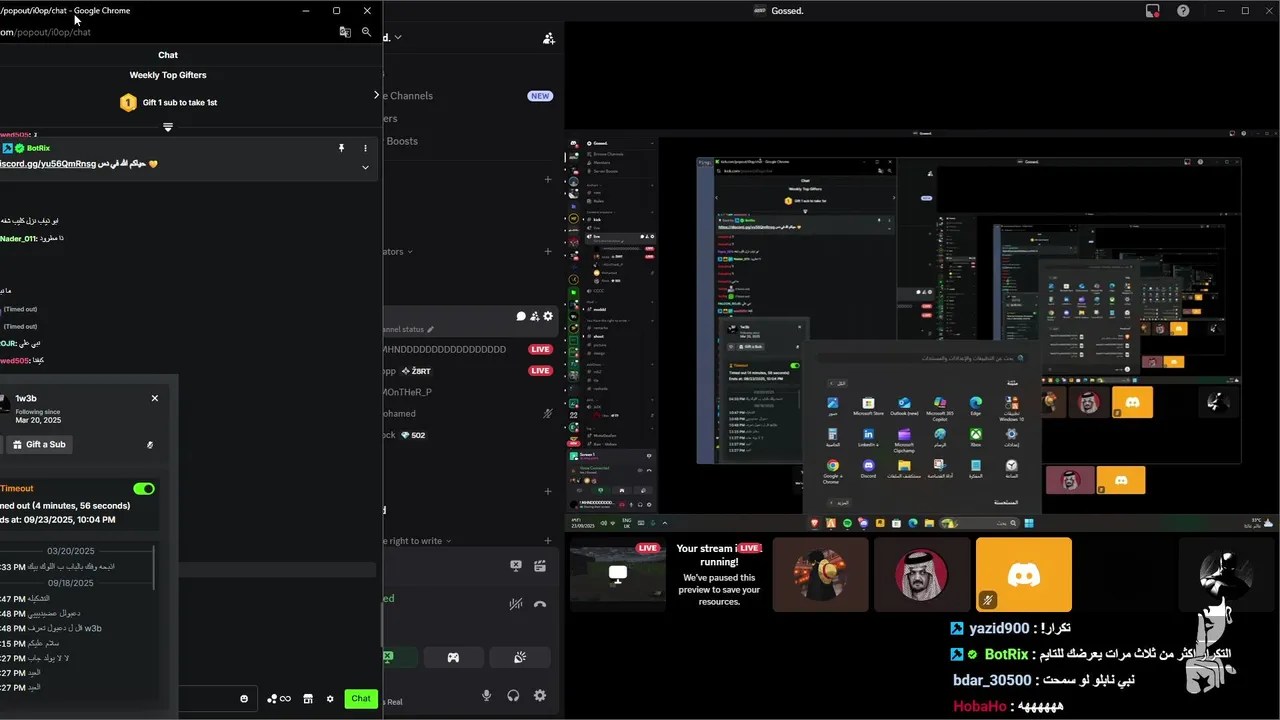The width and height of the screenshot is (1280, 720).
Task: Mute microphone in Discord user panel
Action: [487, 696]
